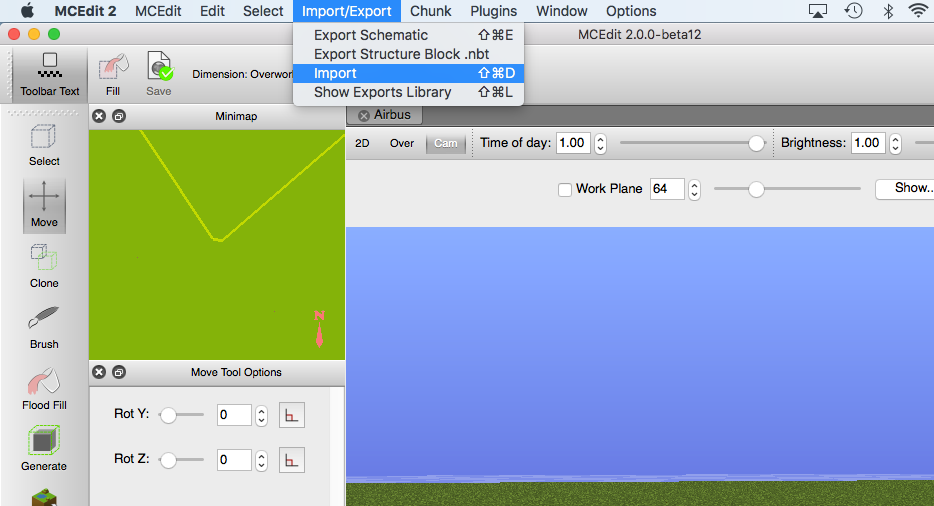Open the Chunk menu
This screenshot has width=934, height=506.
coord(431,11)
